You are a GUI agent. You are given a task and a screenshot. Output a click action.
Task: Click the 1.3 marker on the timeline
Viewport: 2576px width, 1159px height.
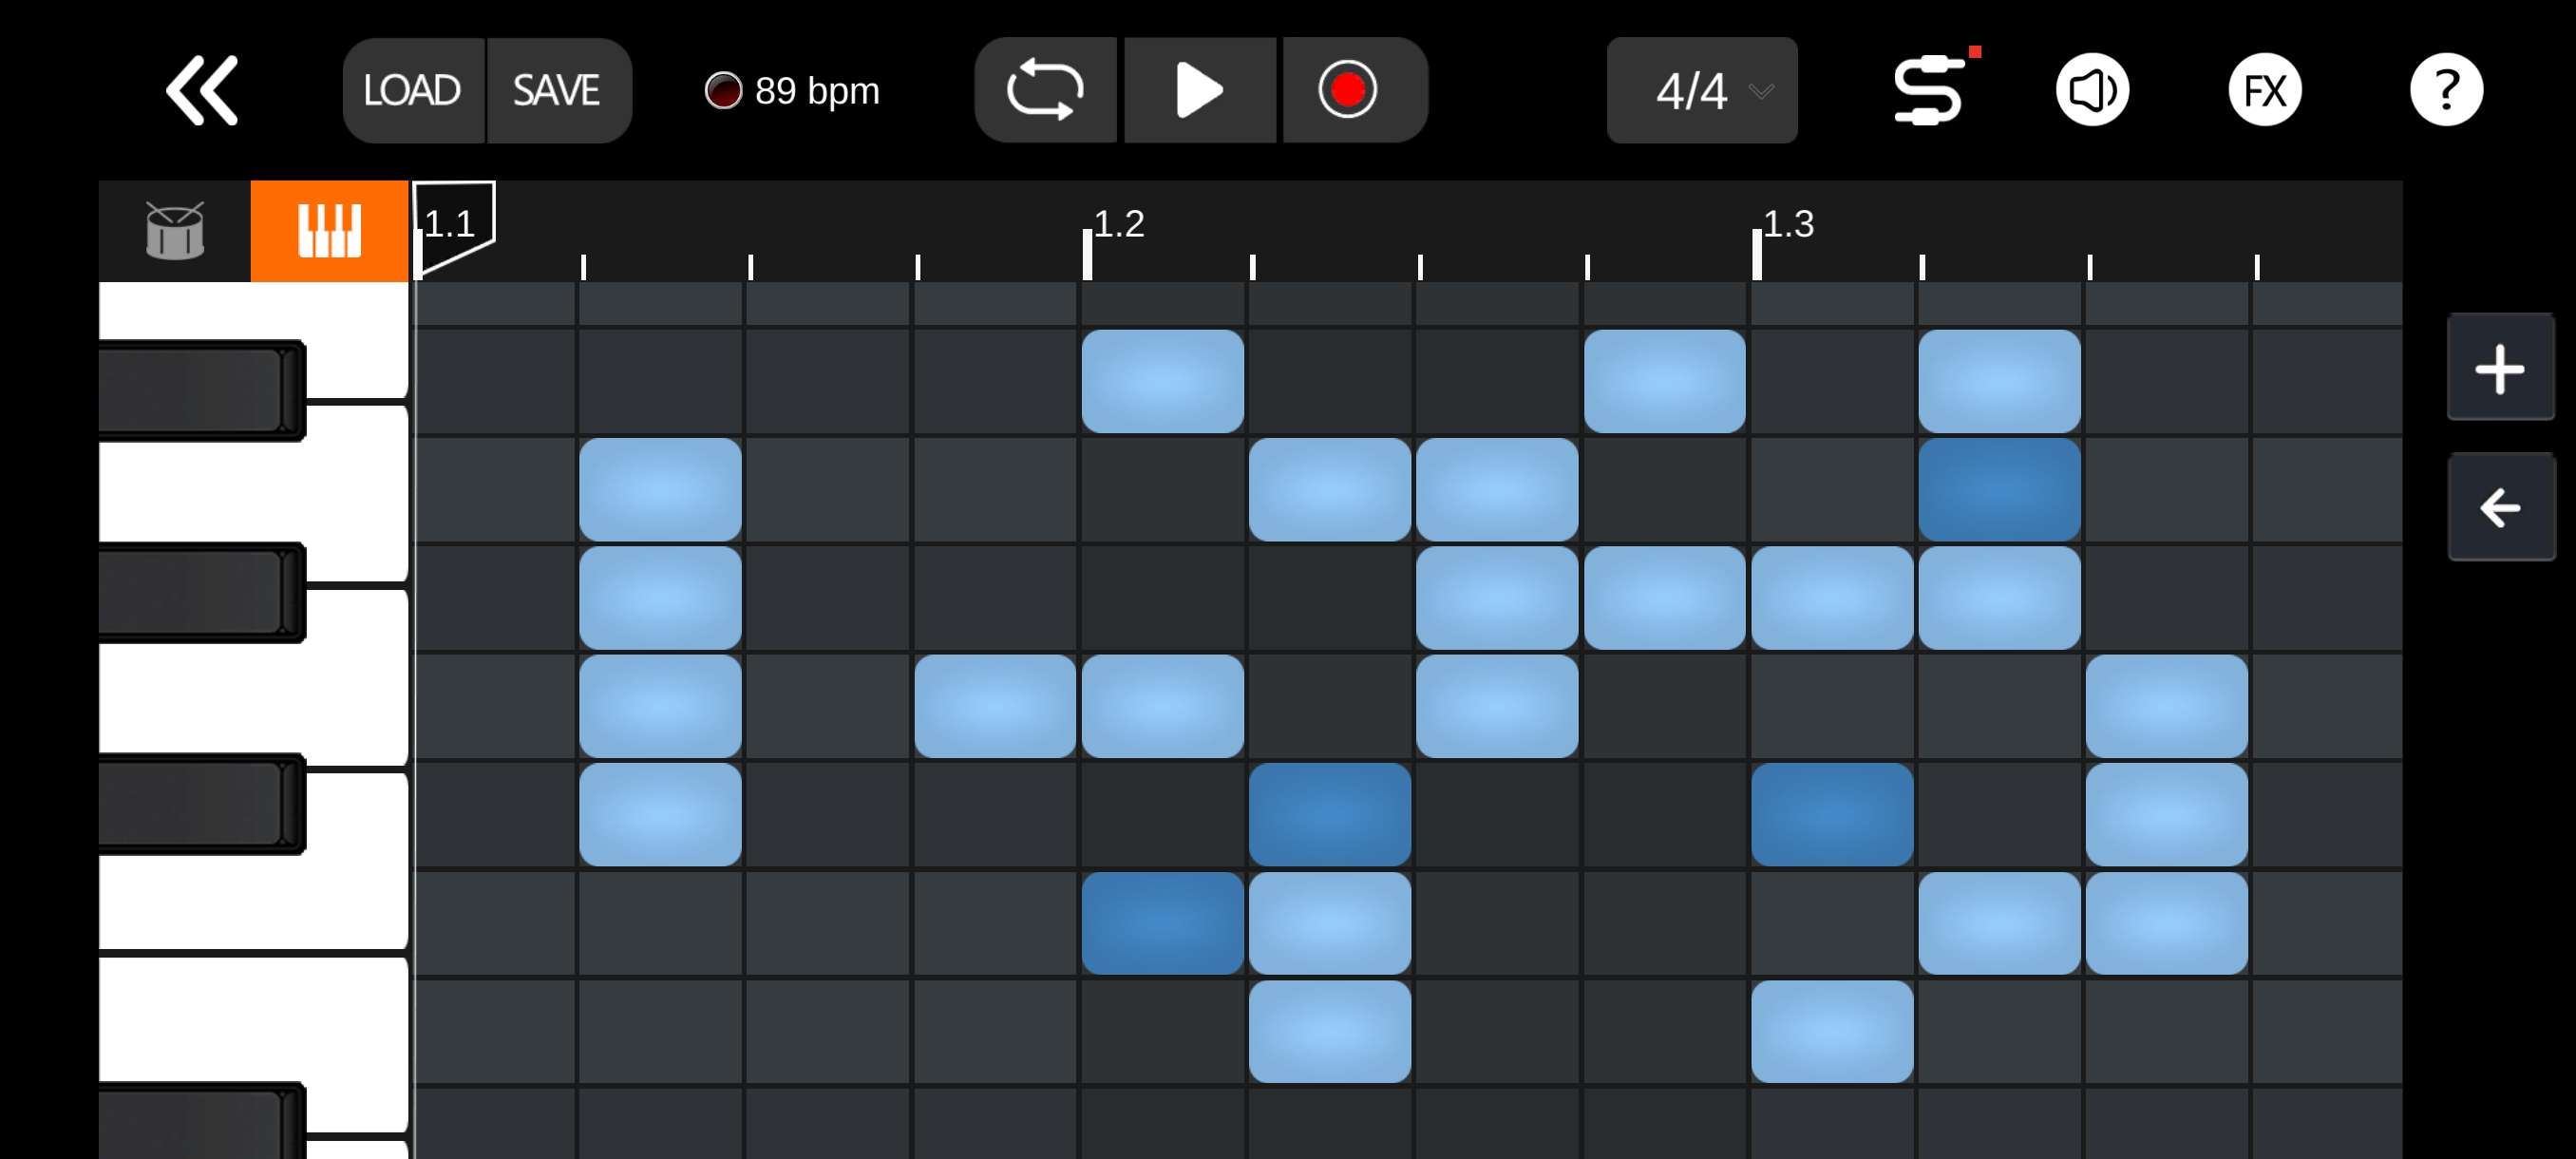tap(1786, 225)
